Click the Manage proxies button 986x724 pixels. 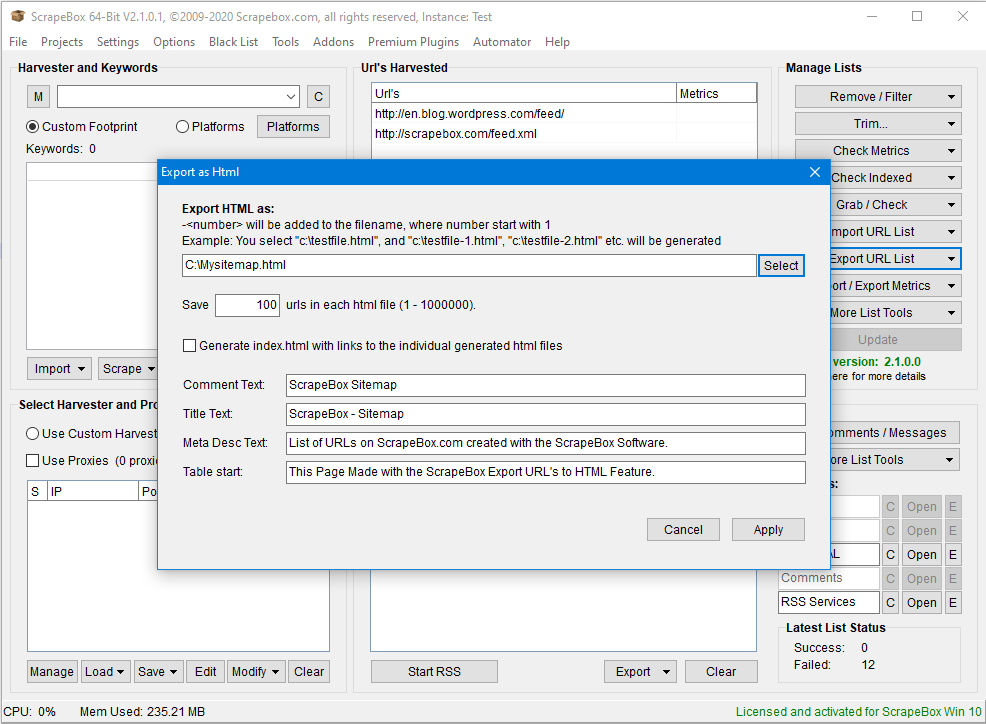[x=52, y=672]
